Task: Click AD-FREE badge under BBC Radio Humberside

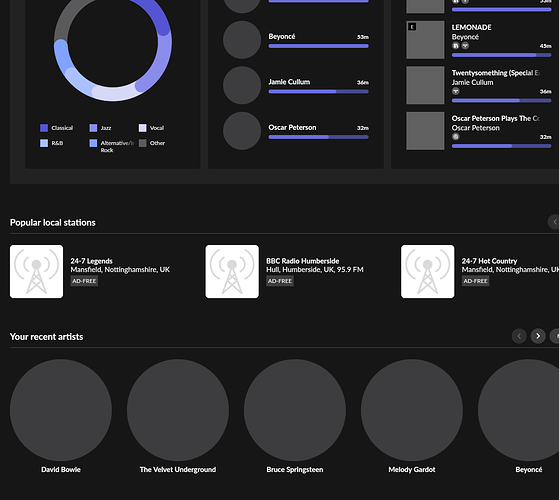Action: point(280,281)
